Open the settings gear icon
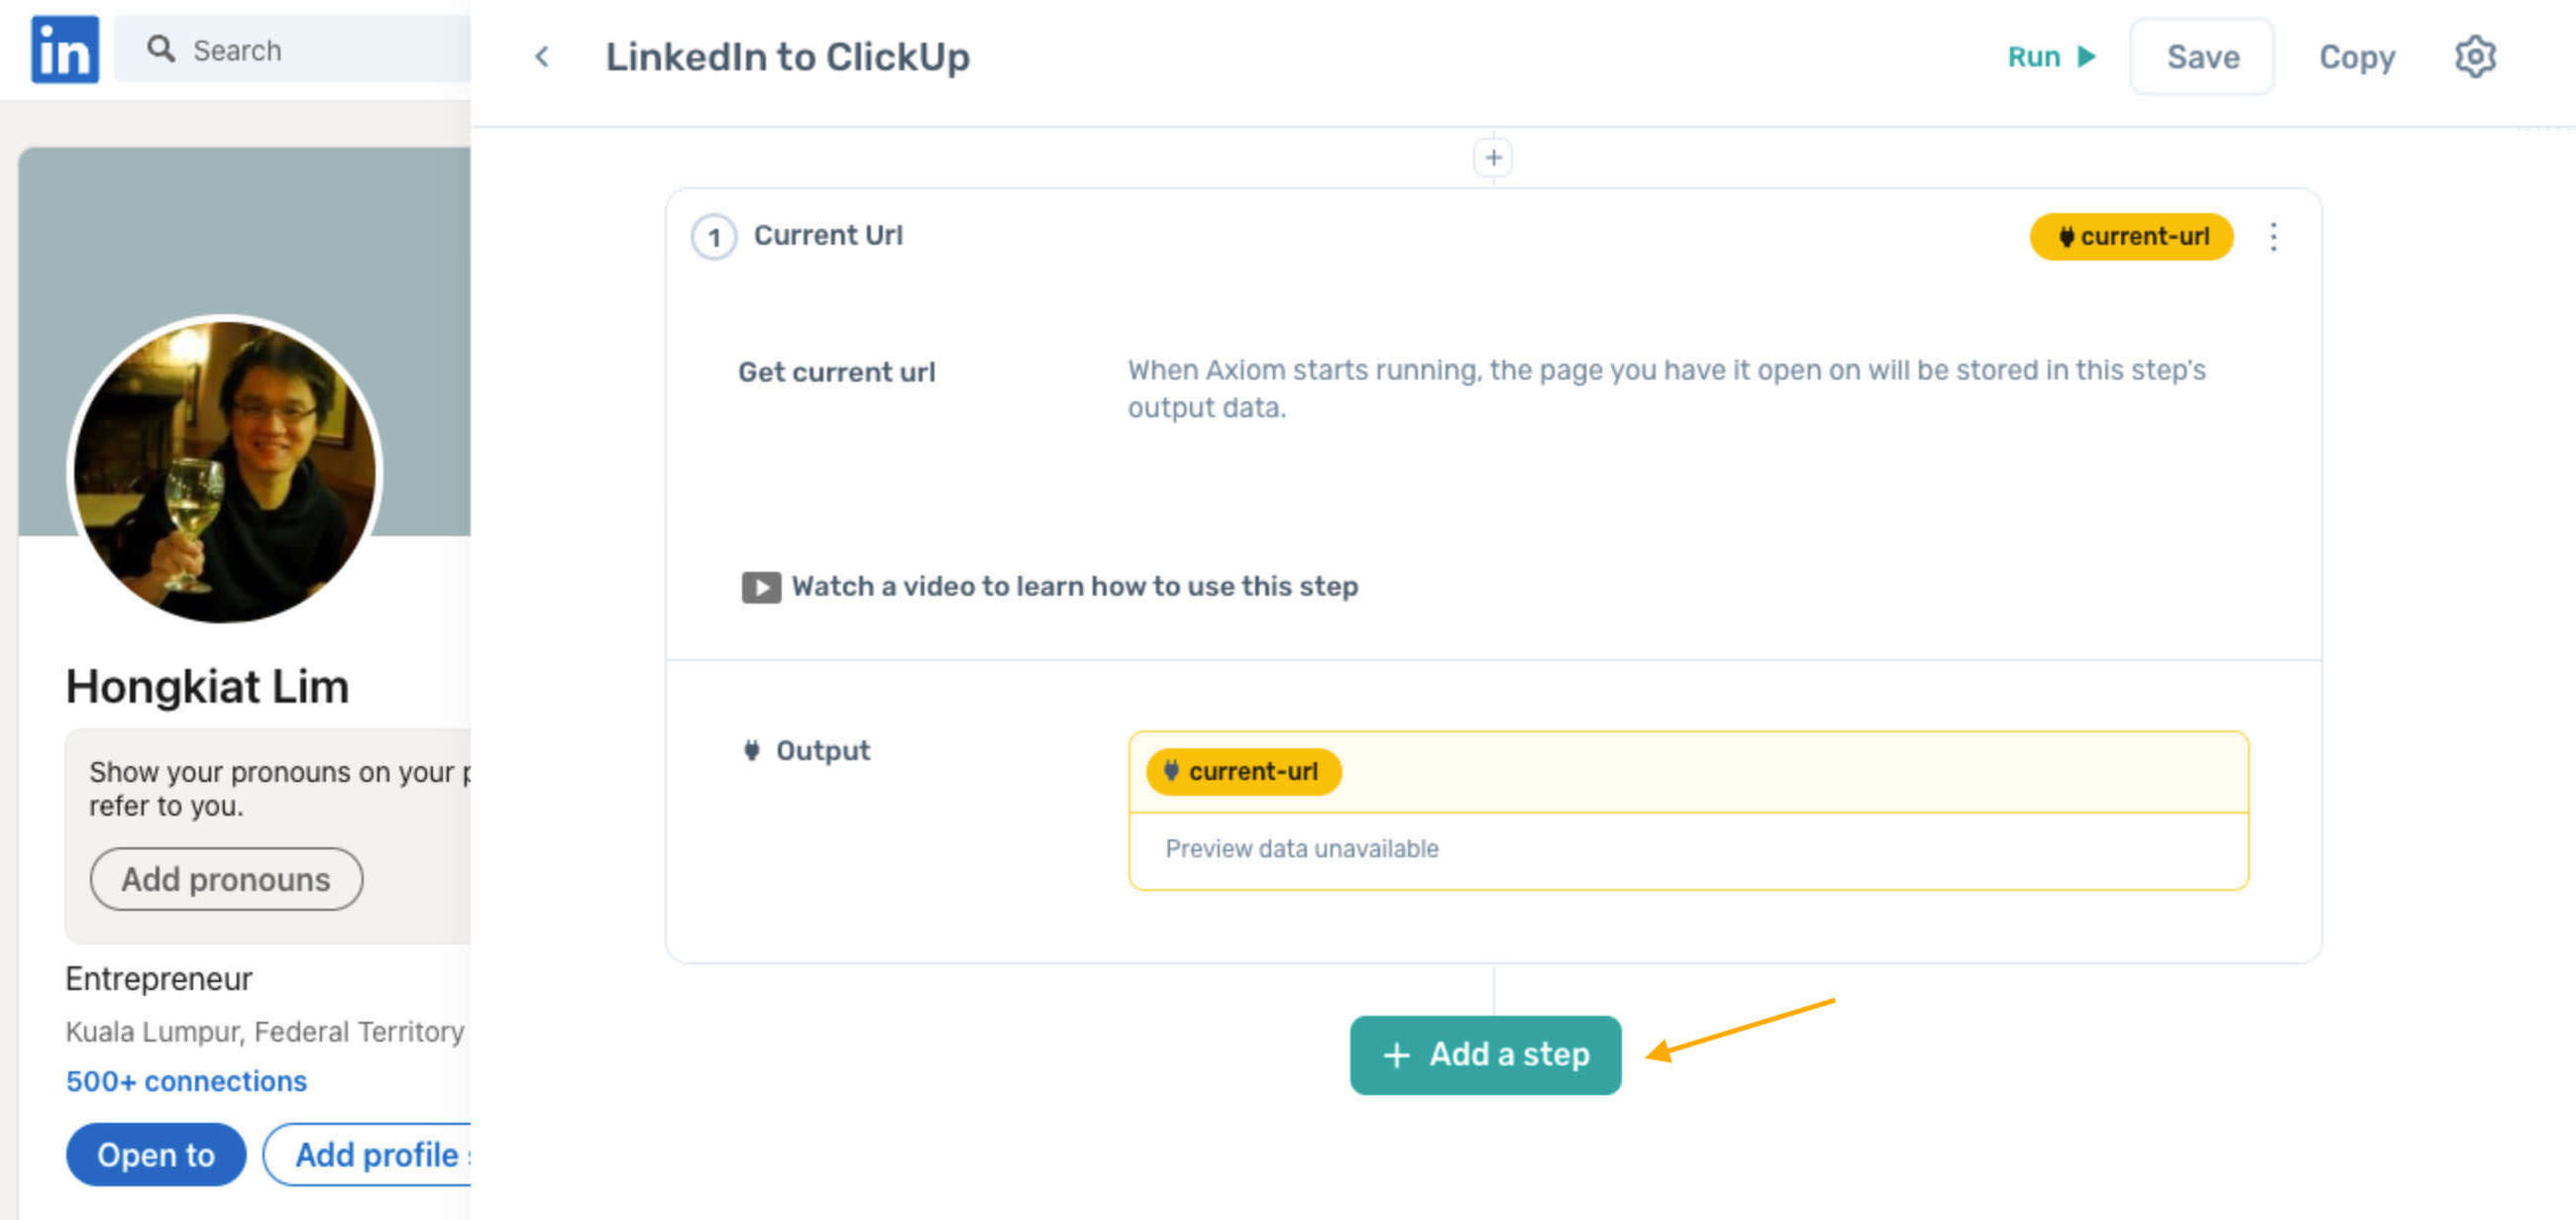2576x1220 pixels. pyautogui.click(x=2475, y=57)
